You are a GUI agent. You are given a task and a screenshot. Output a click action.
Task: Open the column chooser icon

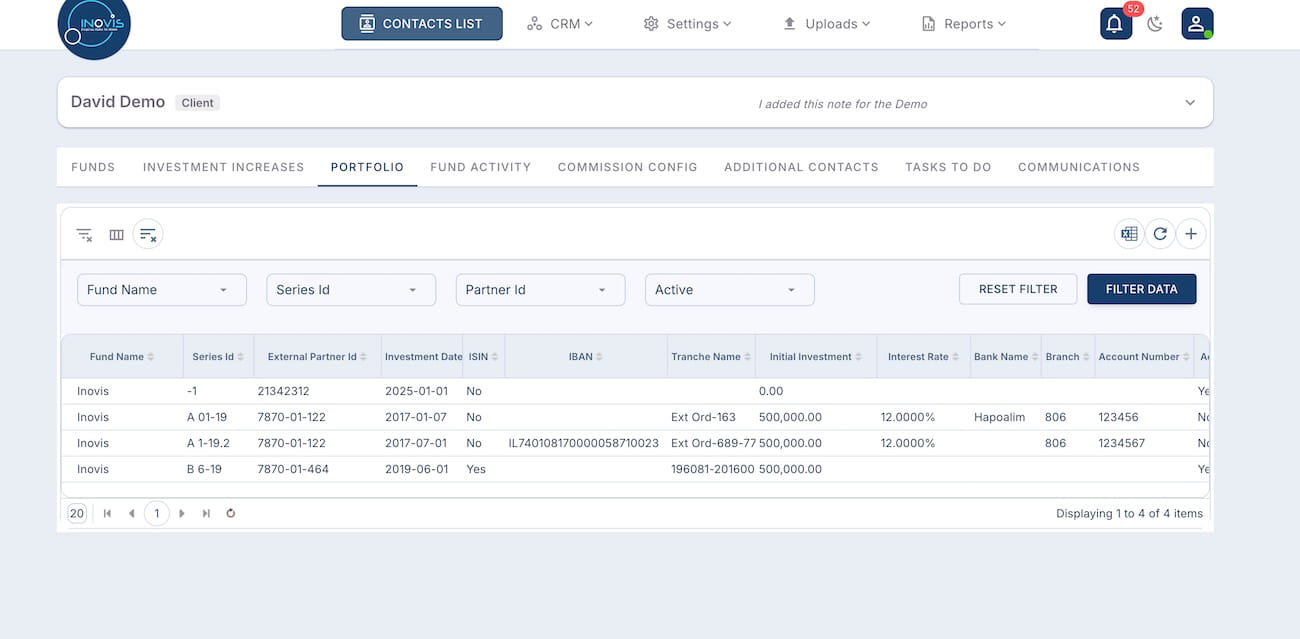(116, 235)
